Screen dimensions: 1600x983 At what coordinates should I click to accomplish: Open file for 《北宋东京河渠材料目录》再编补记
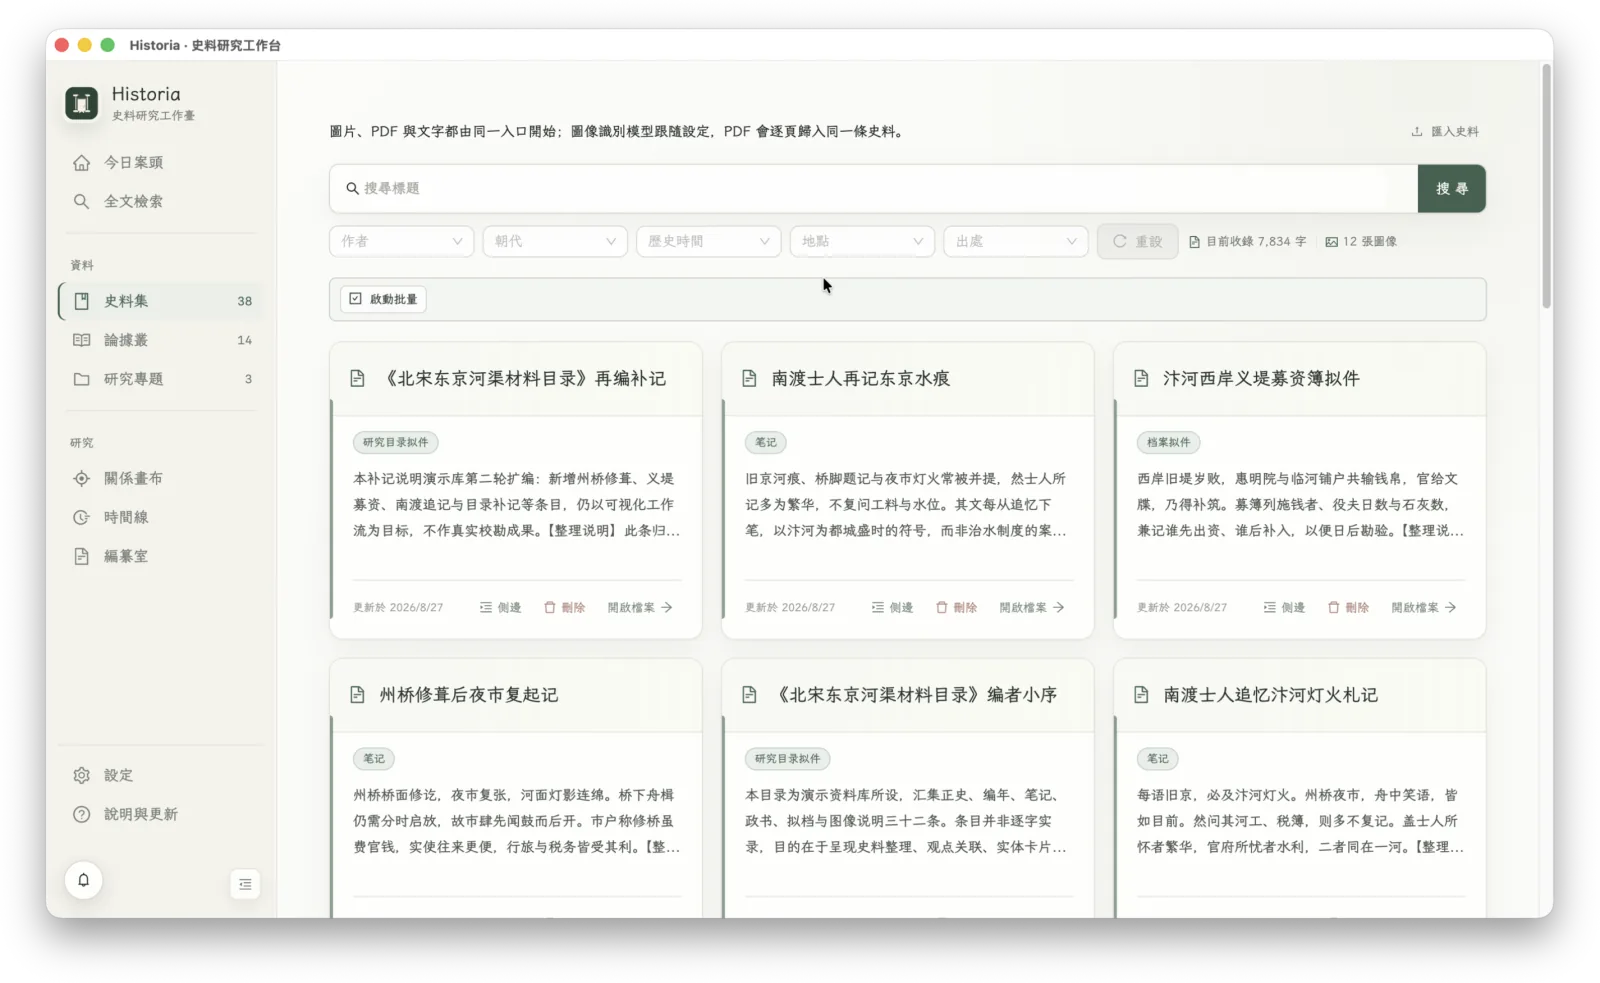pyautogui.click(x=640, y=607)
